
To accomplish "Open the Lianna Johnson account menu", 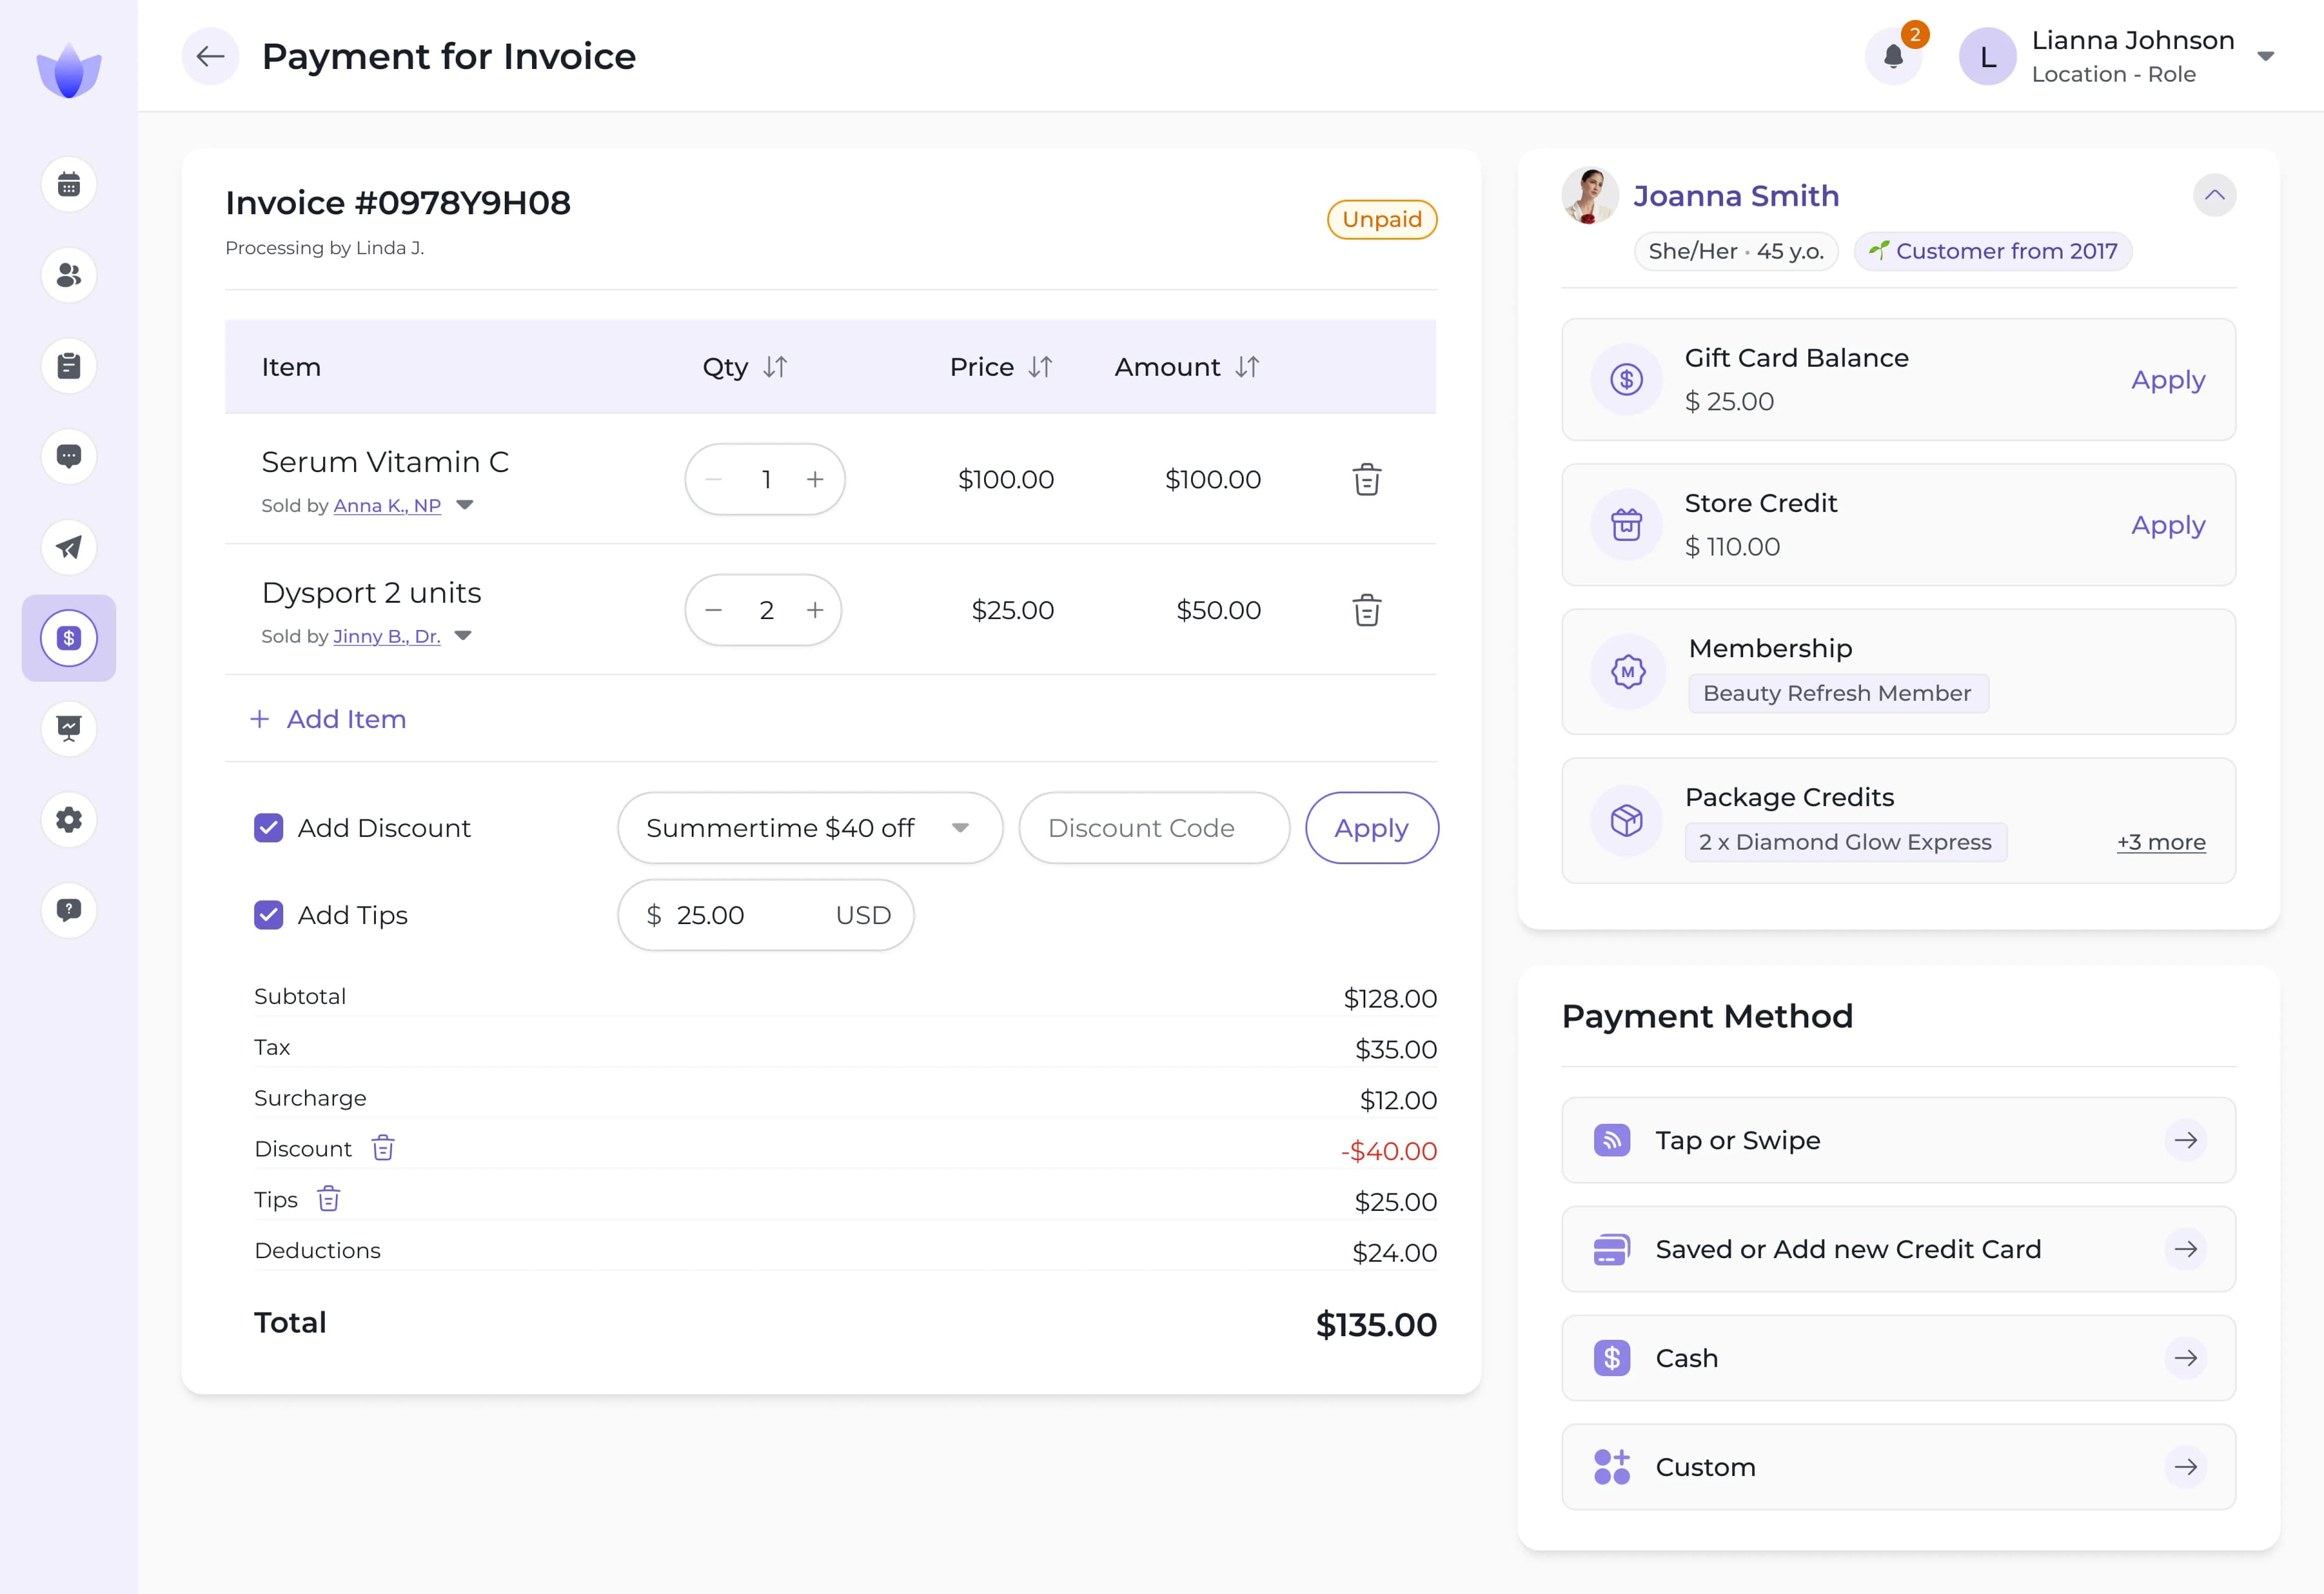I will tap(2266, 56).
